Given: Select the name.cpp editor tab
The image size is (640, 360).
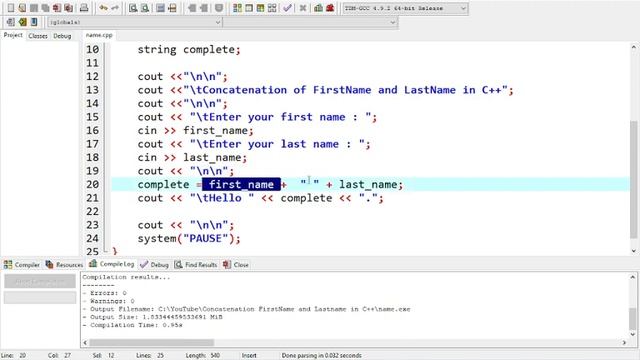Looking at the screenshot, I should [x=99, y=36].
